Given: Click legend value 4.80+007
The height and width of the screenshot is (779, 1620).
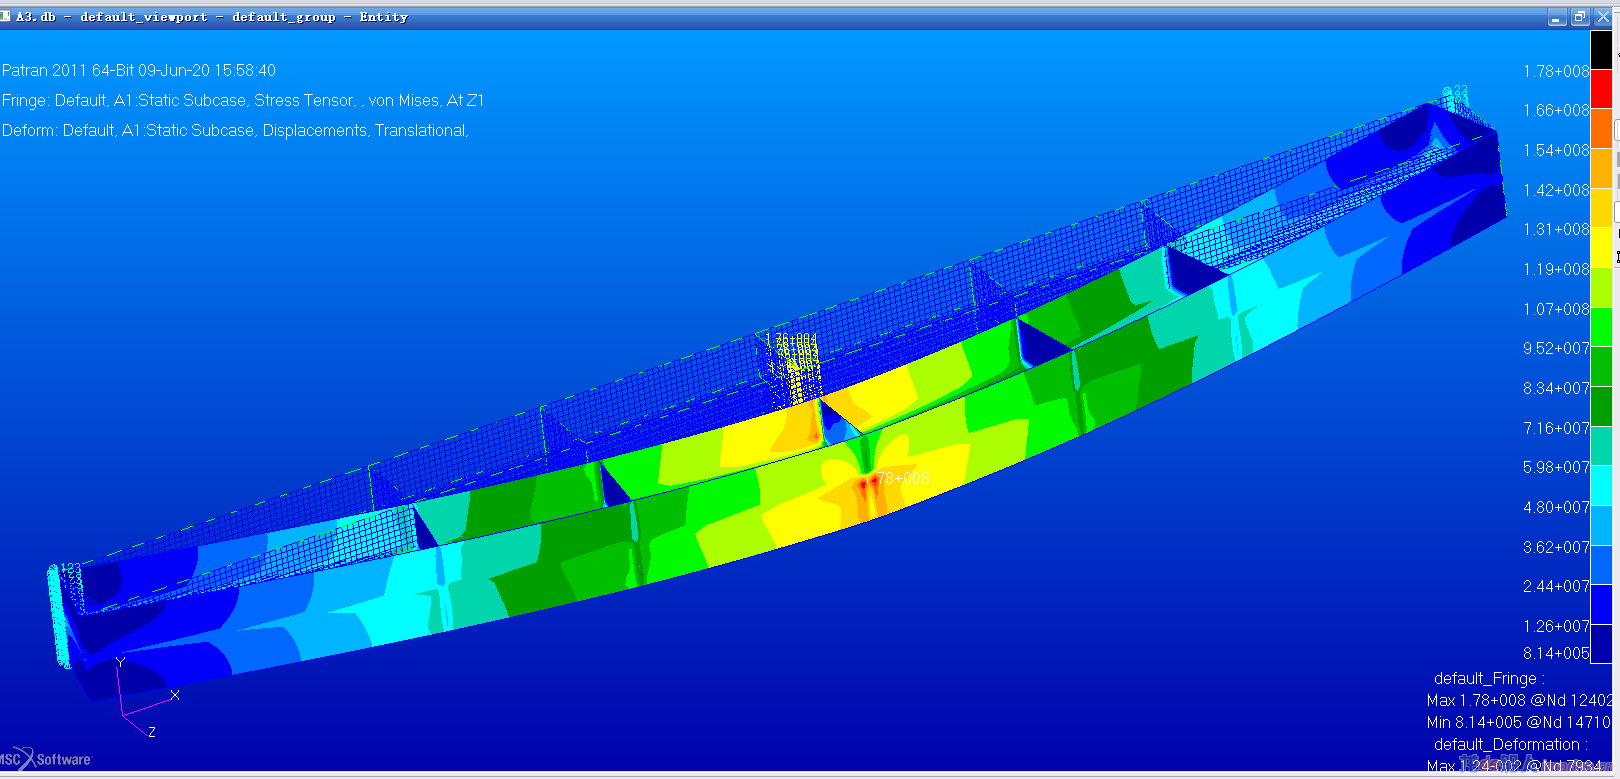Looking at the screenshot, I should pos(1556,507).
